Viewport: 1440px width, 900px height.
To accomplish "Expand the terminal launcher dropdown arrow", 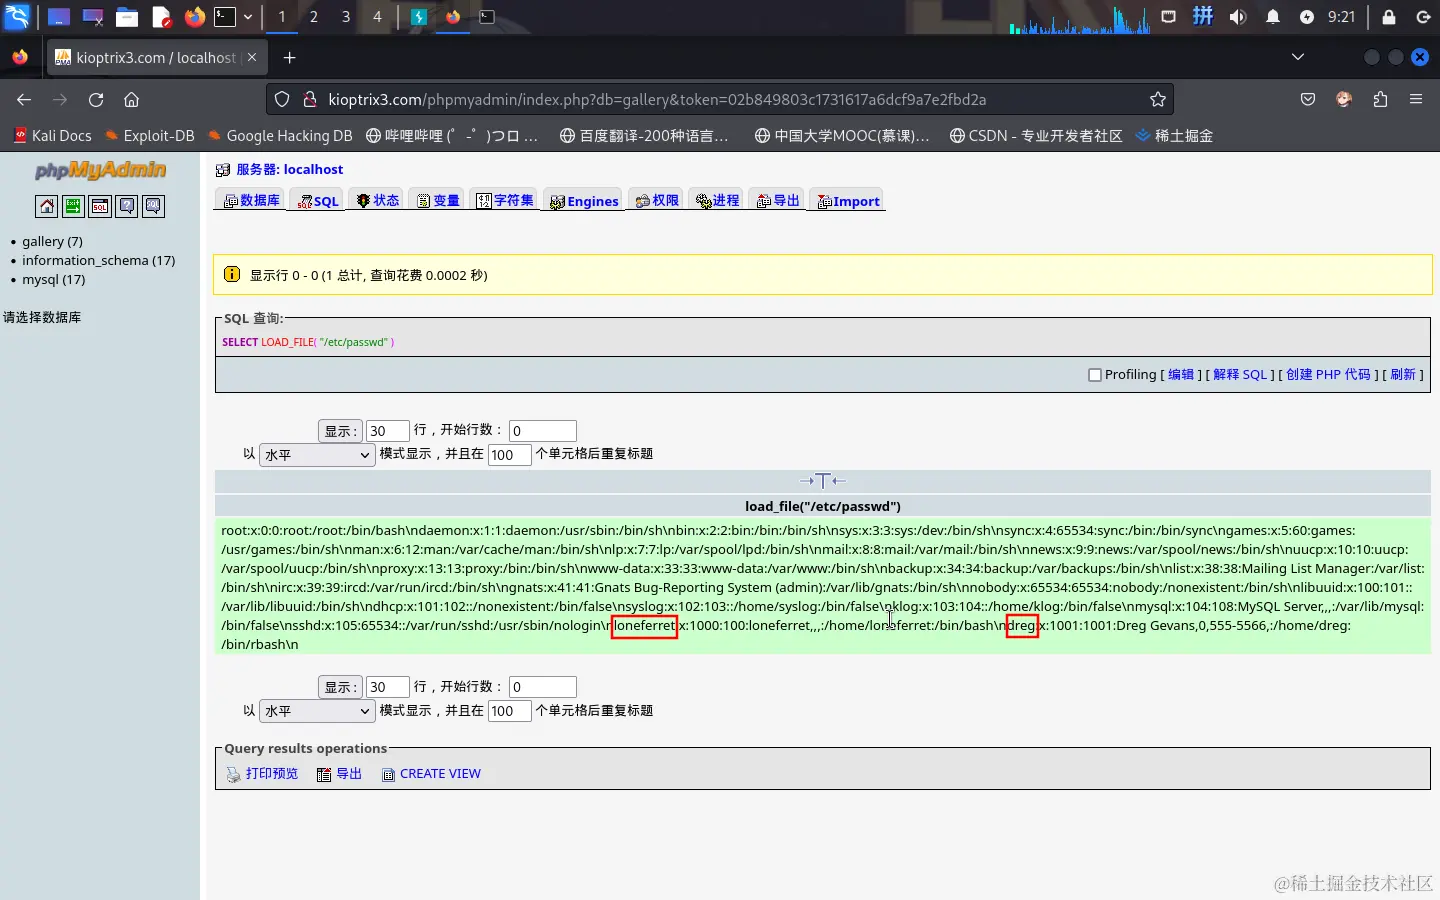I will point(248,17).
